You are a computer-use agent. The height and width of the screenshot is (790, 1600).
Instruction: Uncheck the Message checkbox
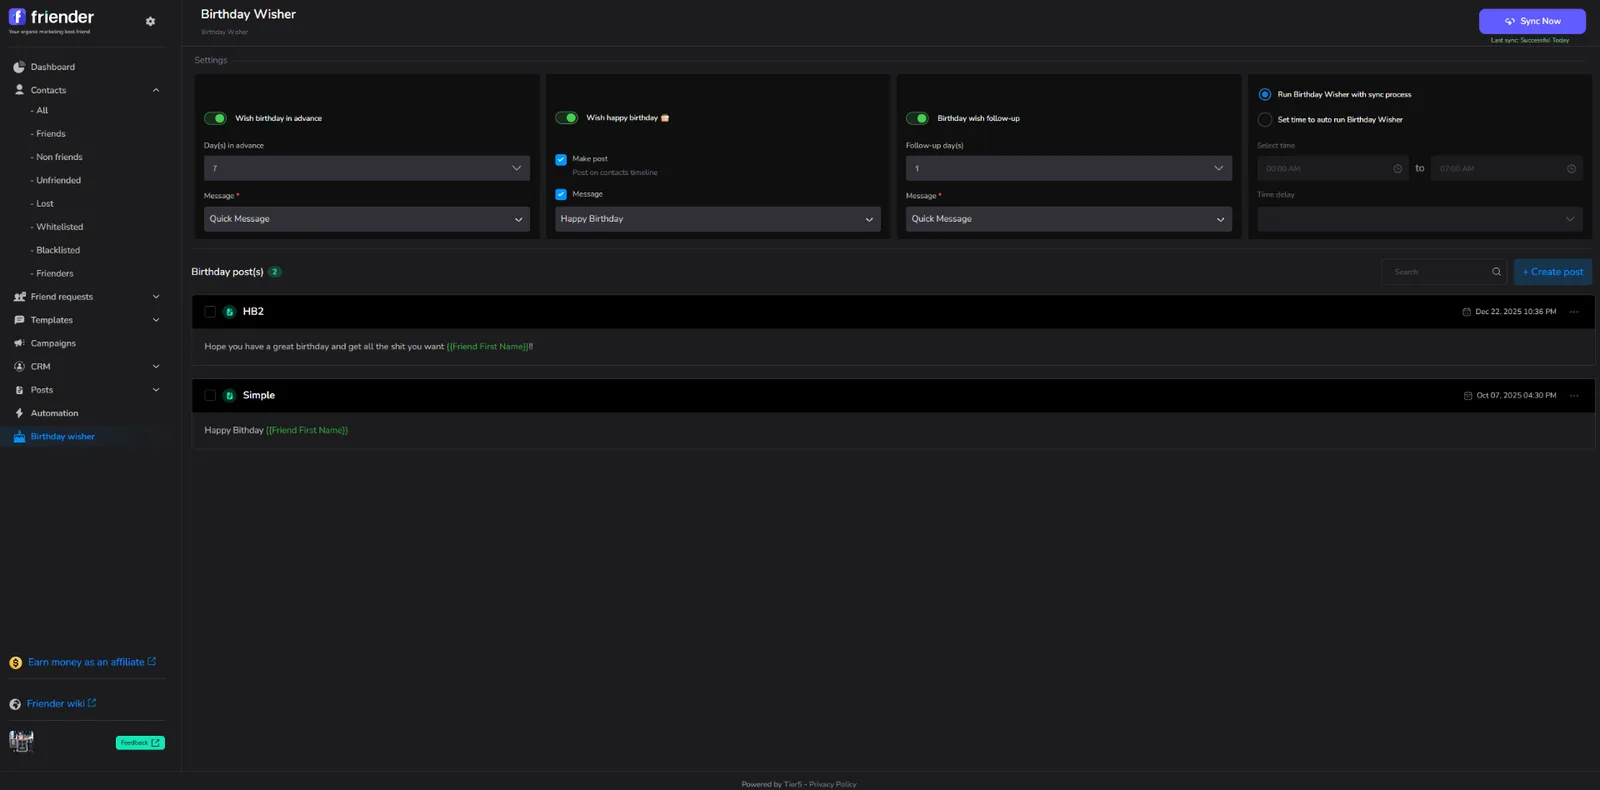pyautogui.click(x=561, y=194)
